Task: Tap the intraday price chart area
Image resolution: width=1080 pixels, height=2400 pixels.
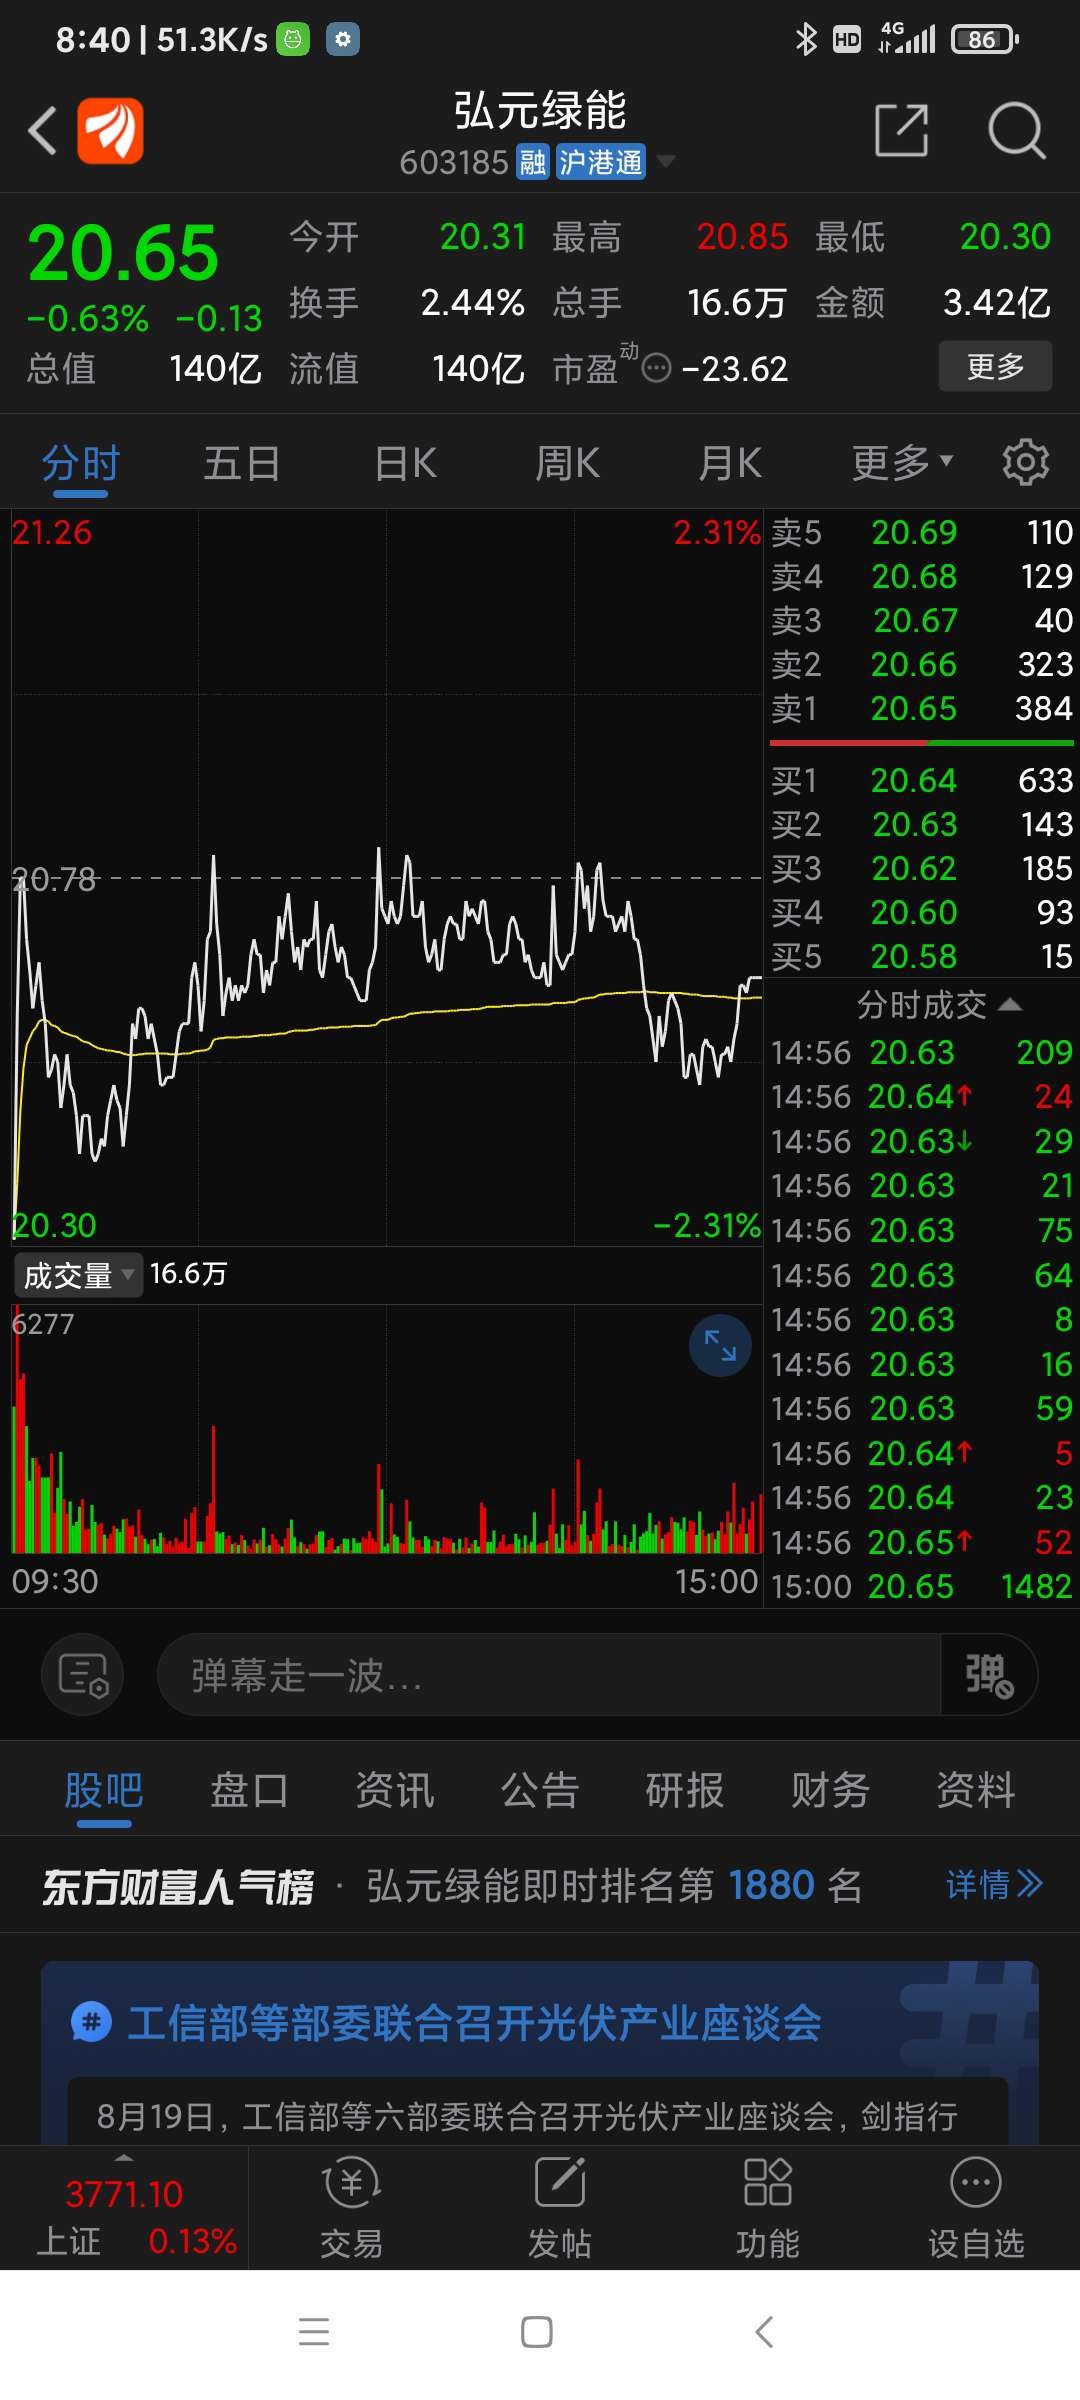Action: pos(387,877)
